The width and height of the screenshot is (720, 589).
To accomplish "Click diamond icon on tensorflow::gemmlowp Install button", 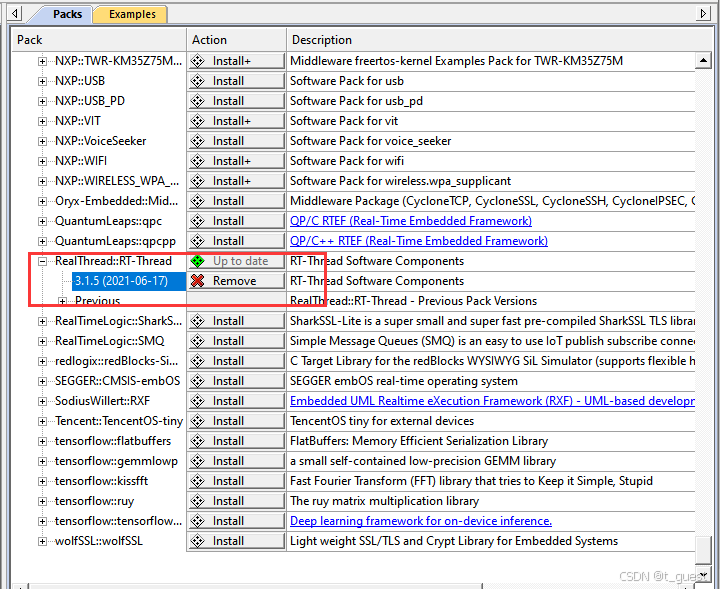I will [197, 461].
